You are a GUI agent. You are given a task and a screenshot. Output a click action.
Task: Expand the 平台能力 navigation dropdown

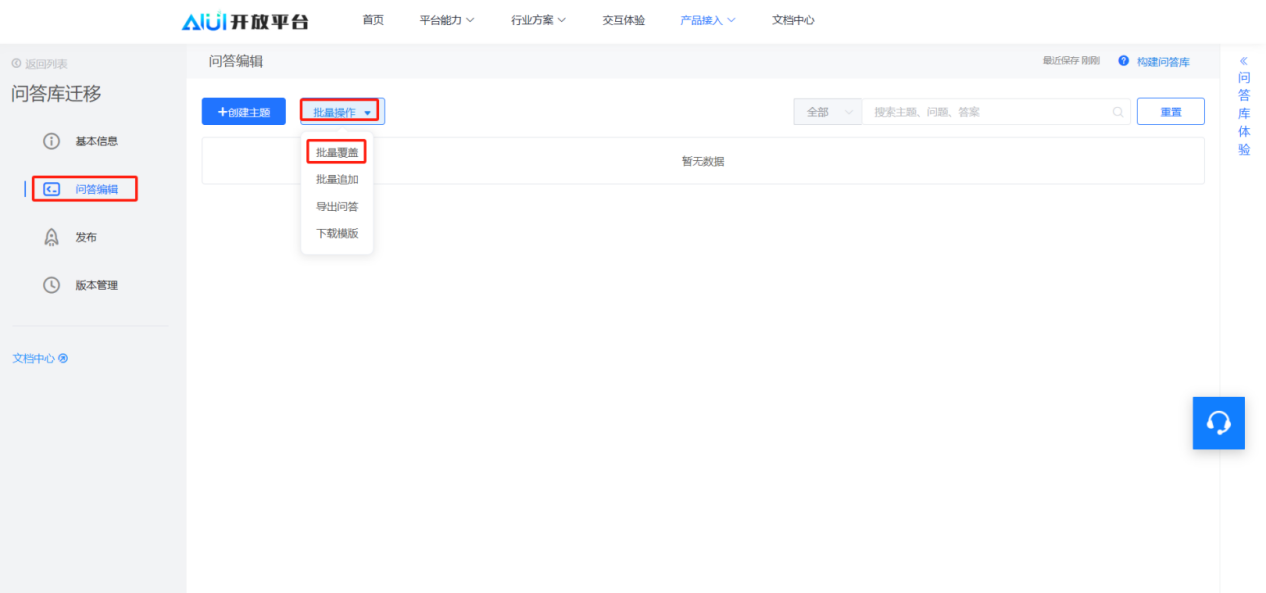[x=446, y=20]
